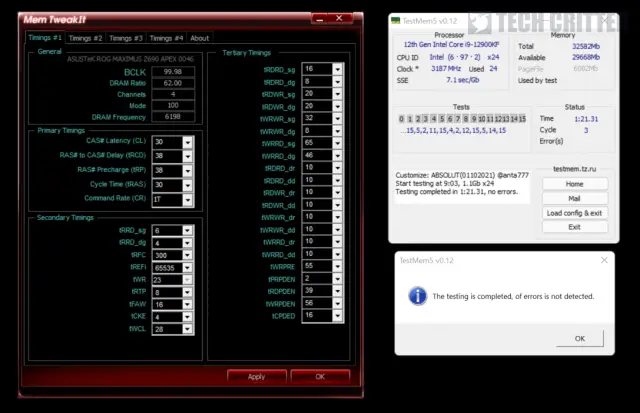Minimize the Mem TweakIt window
The width and height of the screenshot is (640, 413).
320,18
